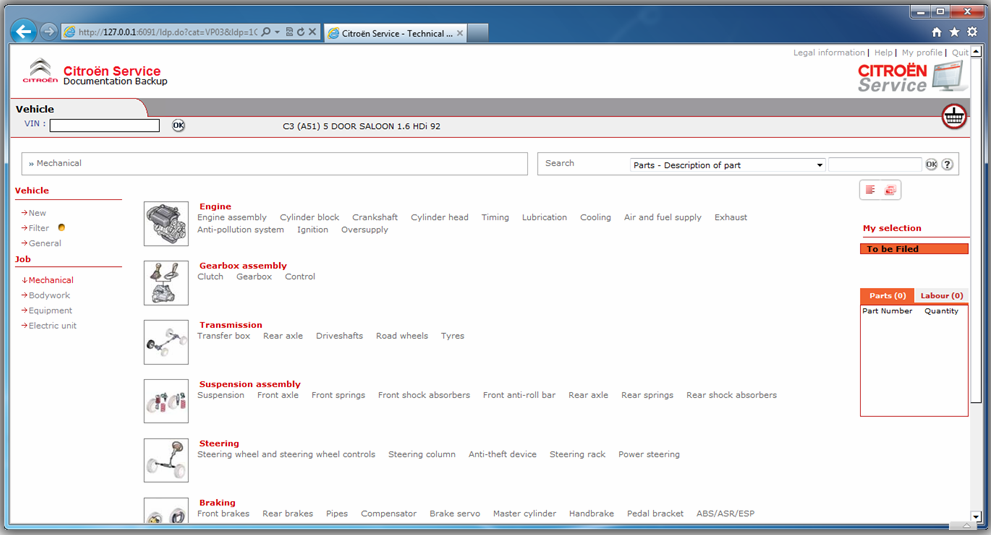Screen dimensions: 991x535
Task: Open Steering rack subsection
Action: click(577, 454)
